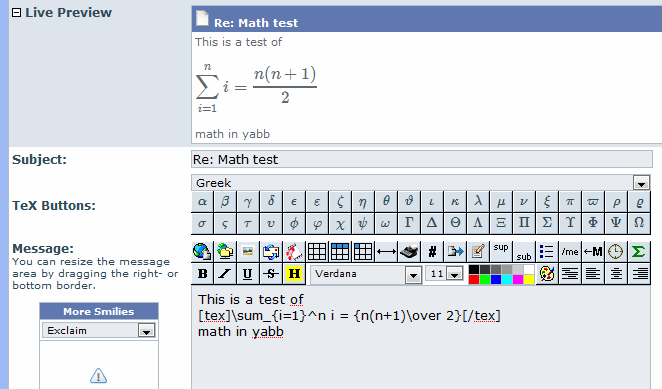Apply underline formatting with U button

click(248, 274)
